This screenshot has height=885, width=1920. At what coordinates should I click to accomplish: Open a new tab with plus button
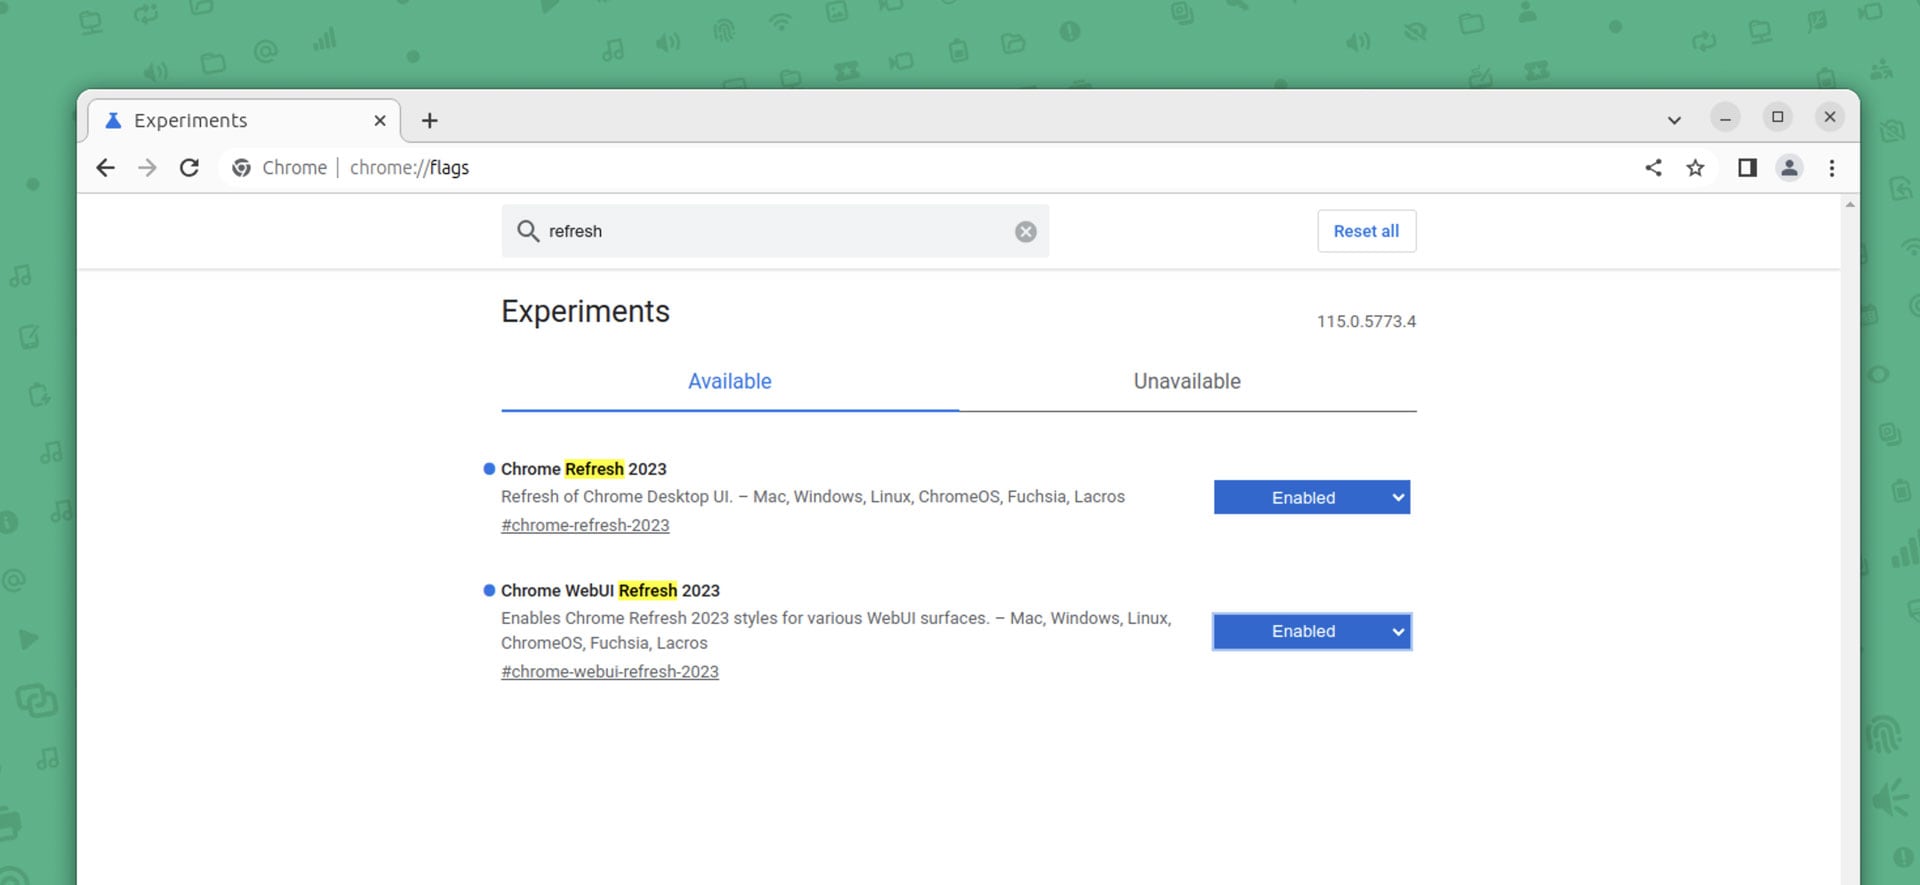click(x=429, y=121)
